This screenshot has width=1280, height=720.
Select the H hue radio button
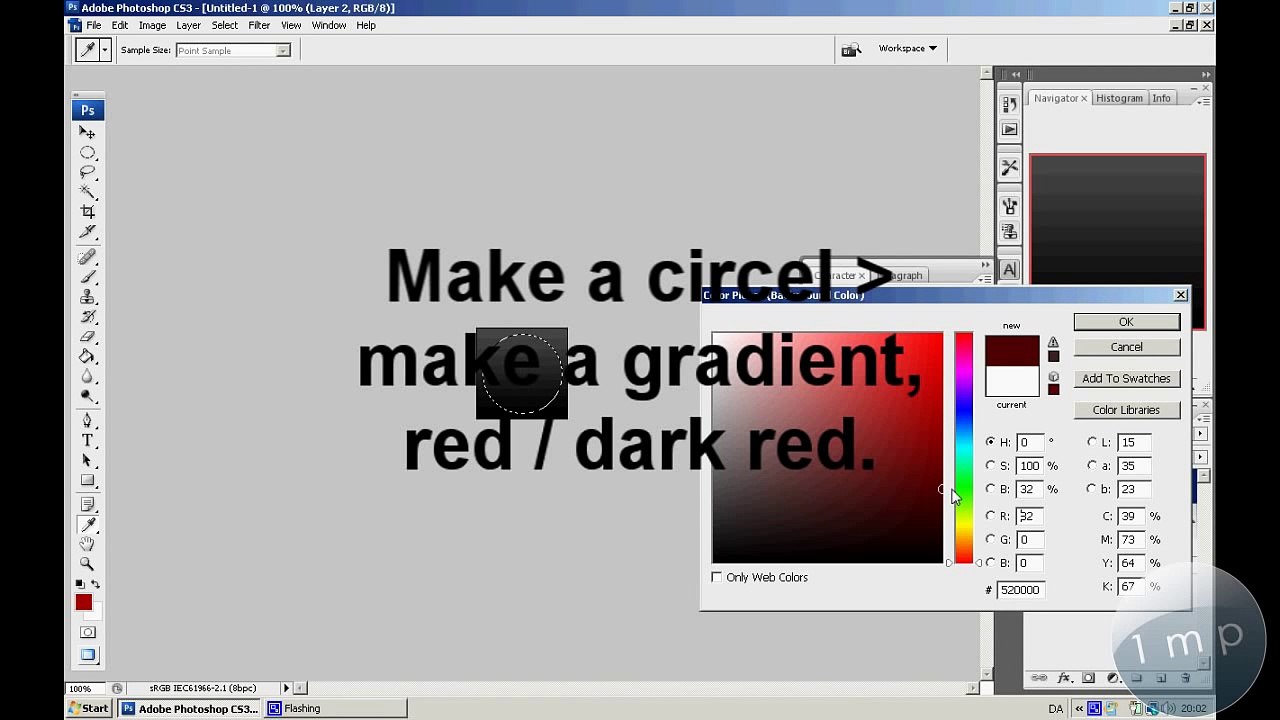pos(990,442)
